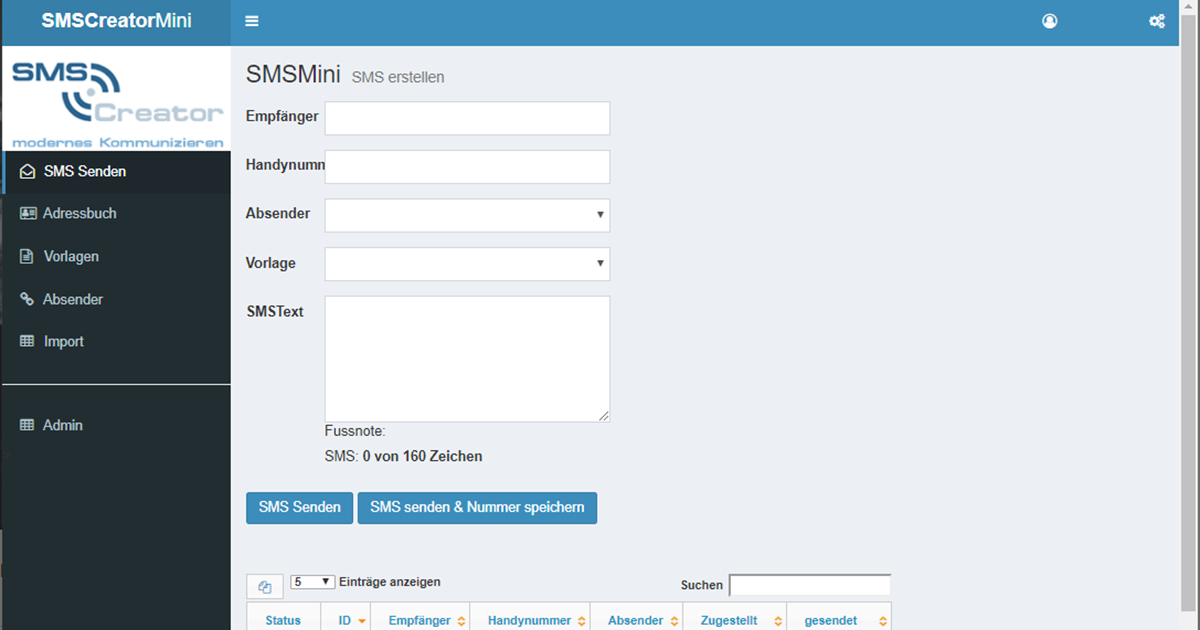Sort table by ID column arrow

tap(361, 621)
